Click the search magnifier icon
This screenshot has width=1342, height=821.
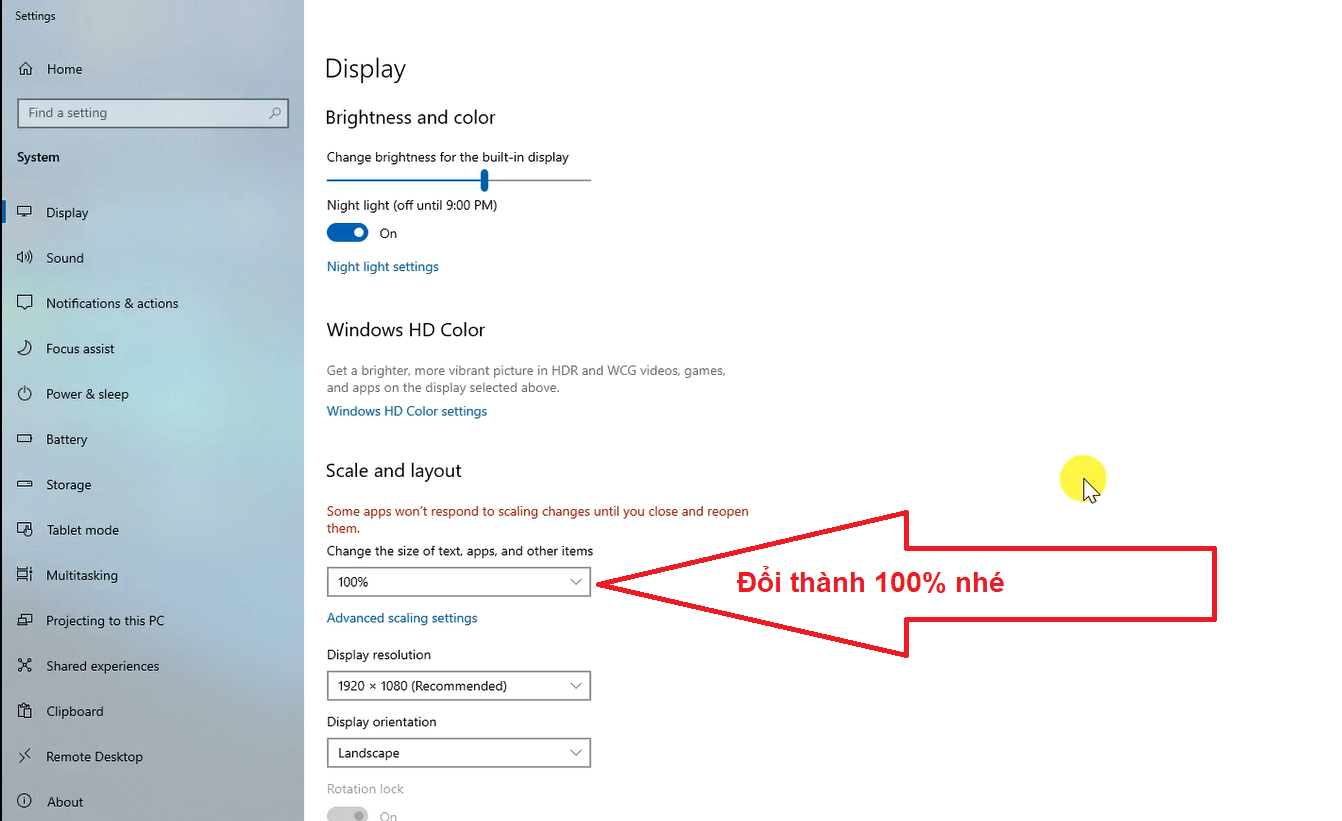point(275,113)
